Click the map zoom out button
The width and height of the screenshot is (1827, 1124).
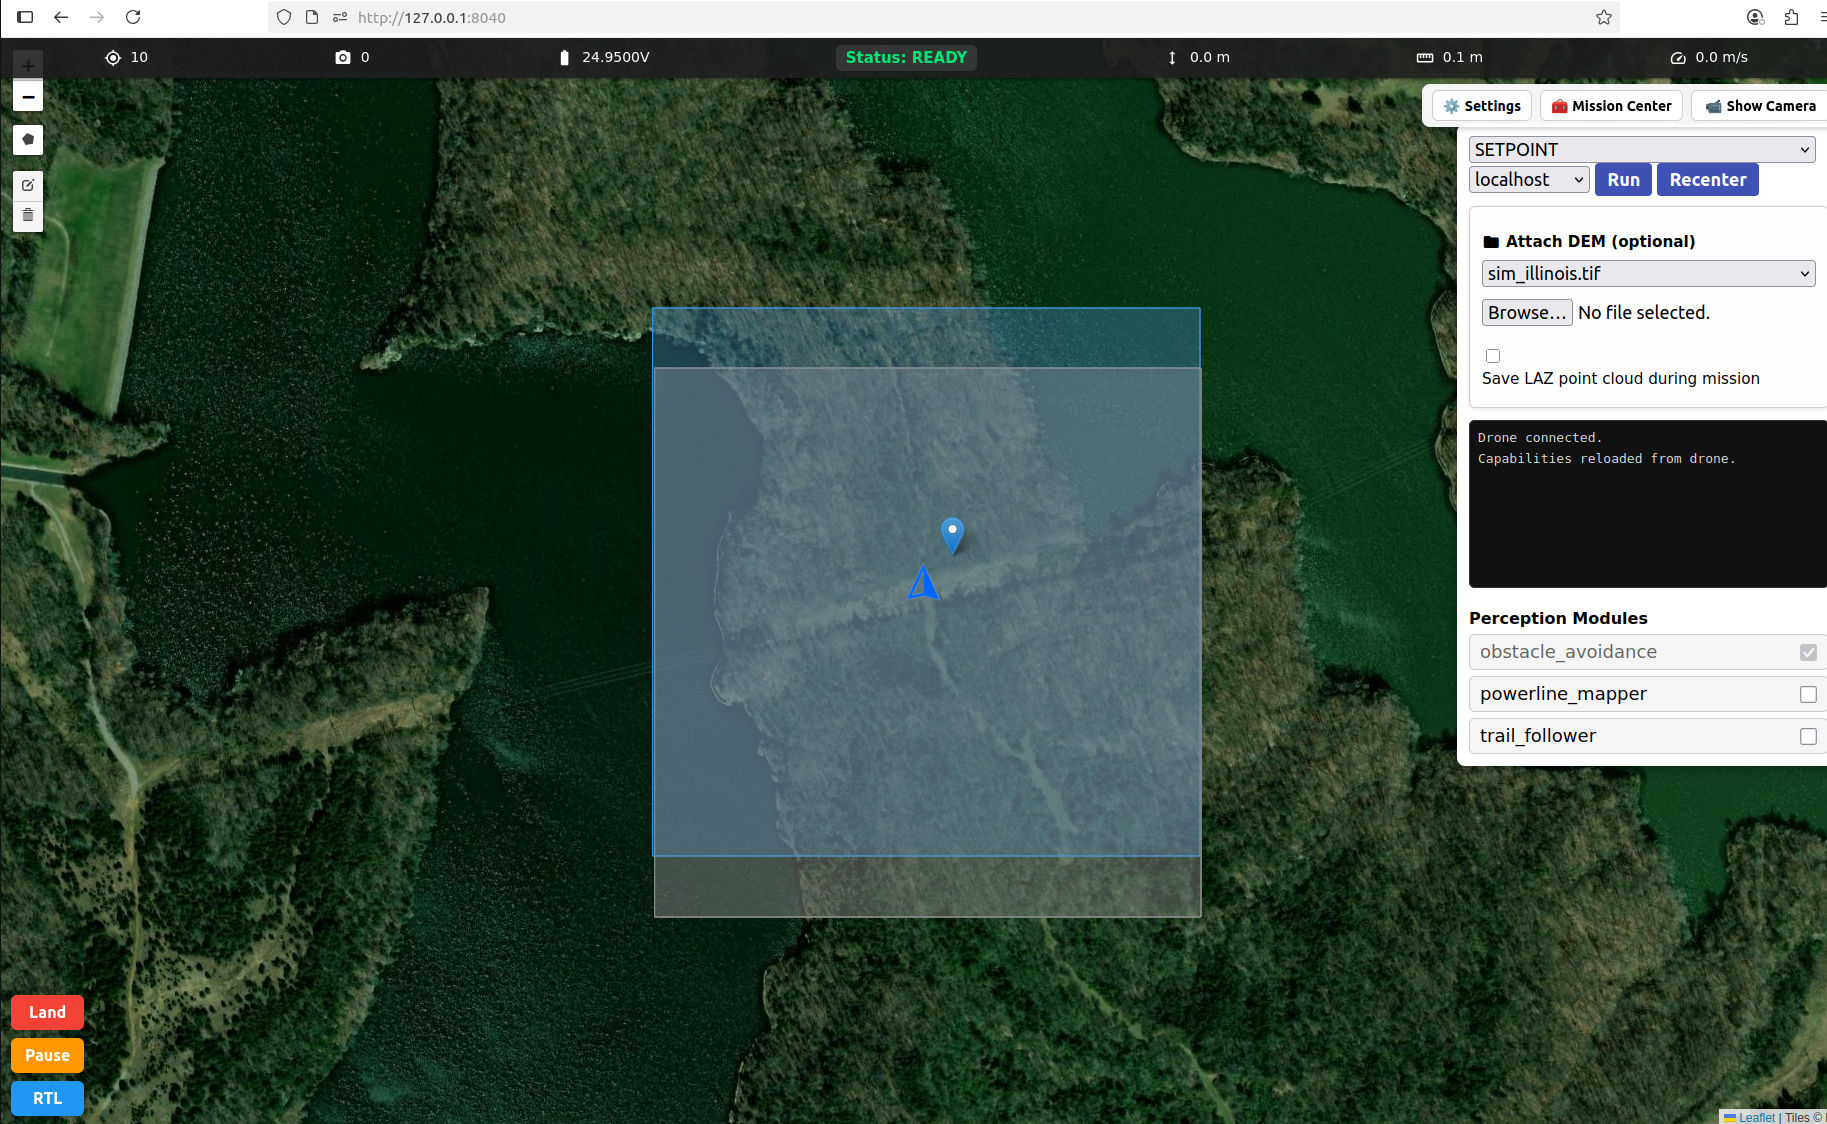click(x=28, y=97)
